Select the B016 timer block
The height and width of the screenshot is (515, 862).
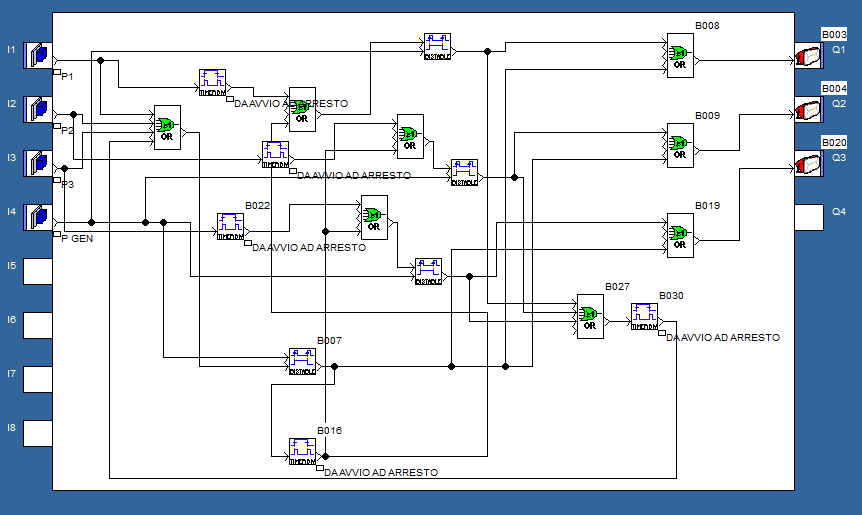coord(303,451)
